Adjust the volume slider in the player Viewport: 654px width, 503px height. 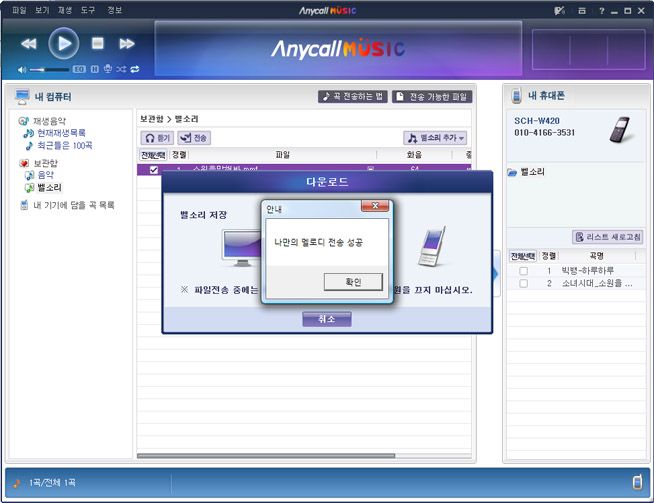pos(49,70)
